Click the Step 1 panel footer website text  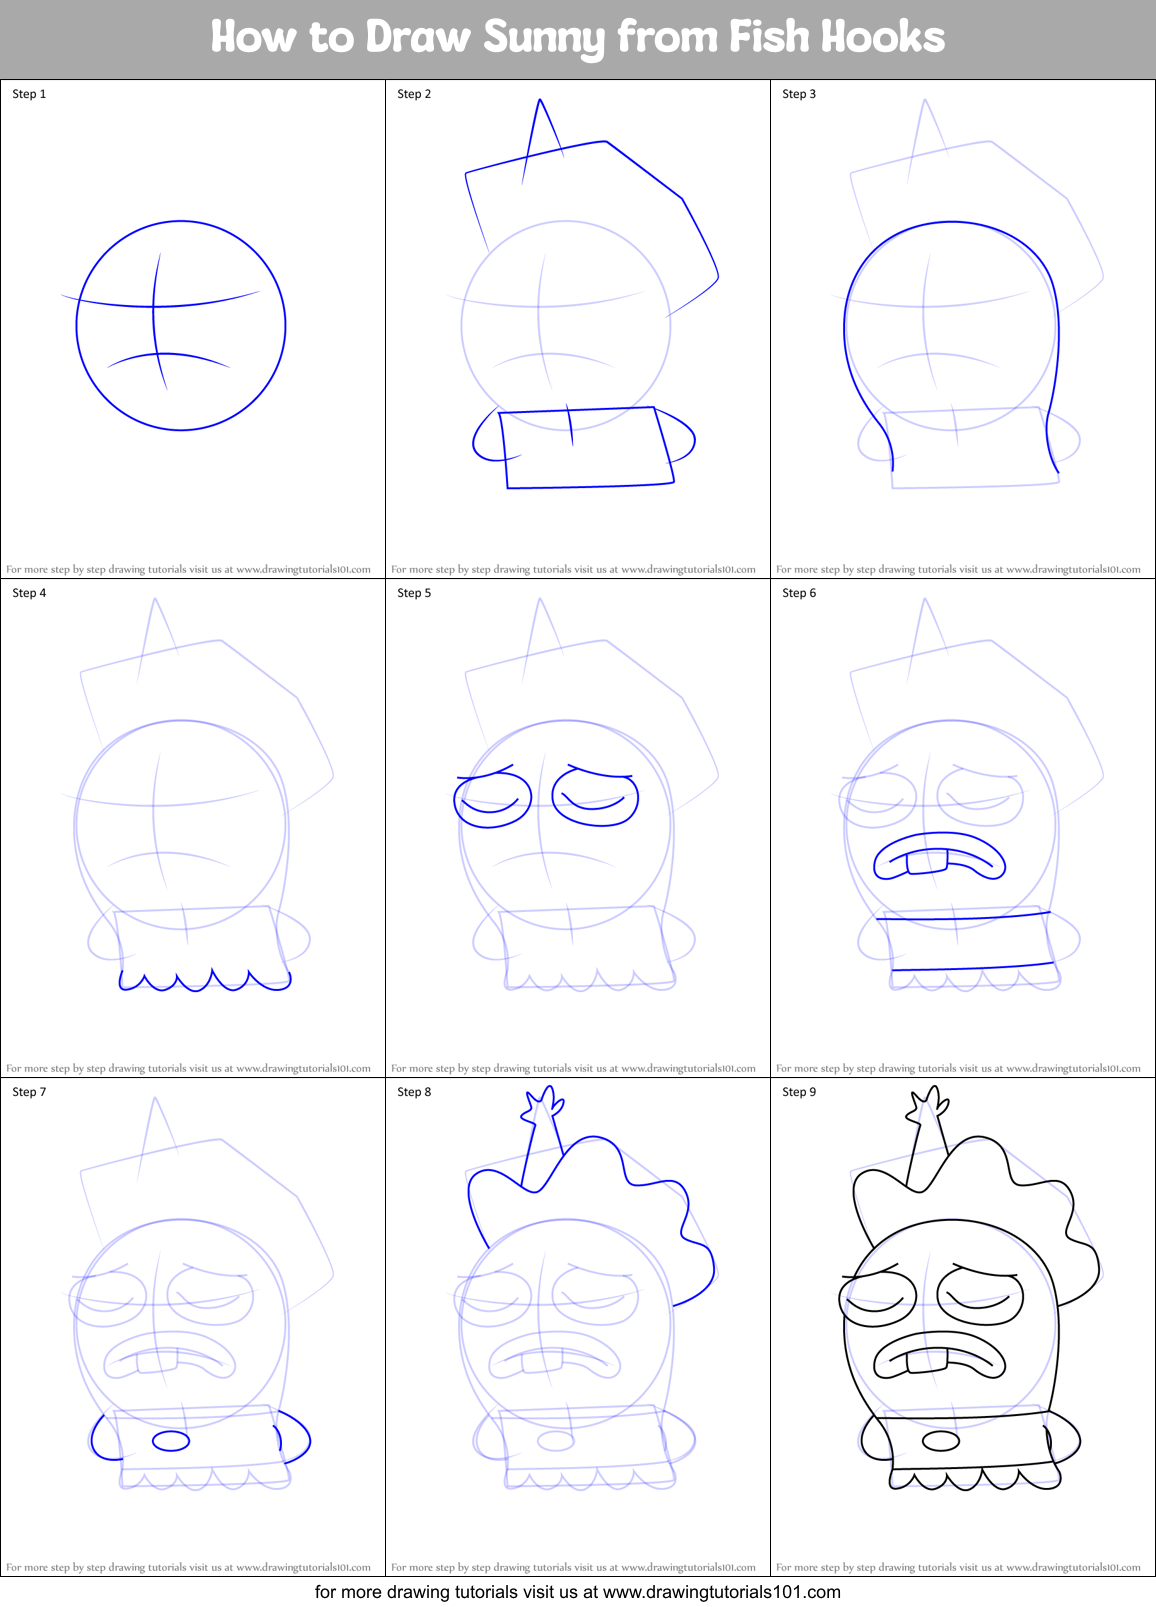pyautogui.click(x=188, y=570)
